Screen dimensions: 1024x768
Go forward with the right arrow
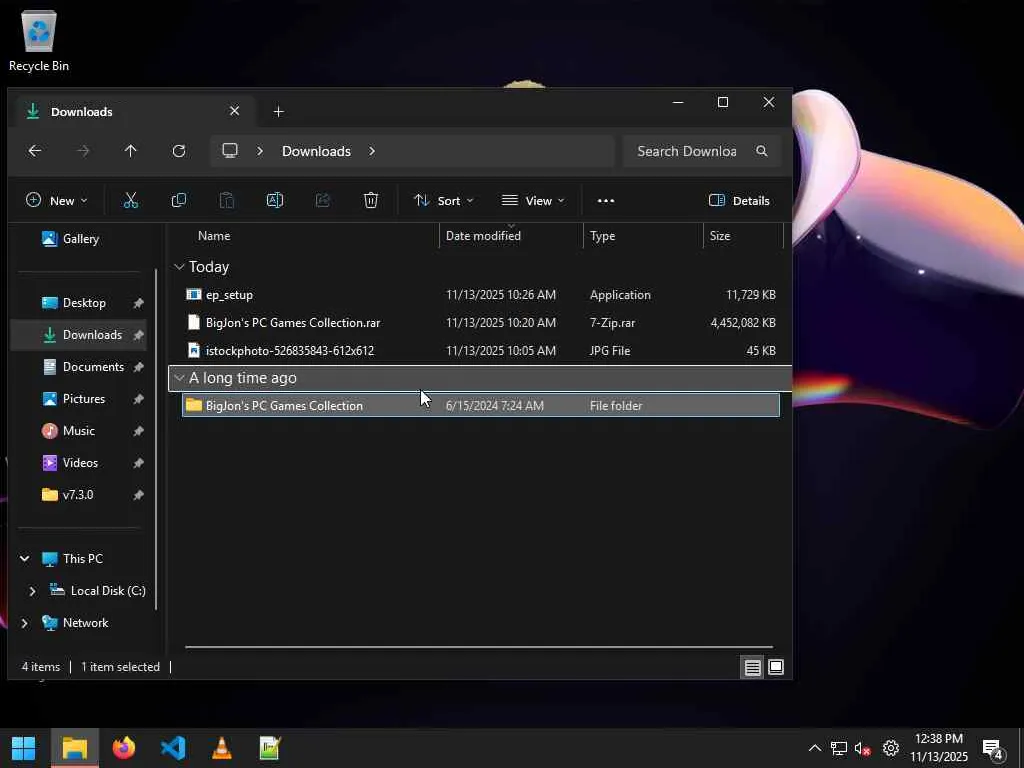pyautogui.click(x=83, y=151)
